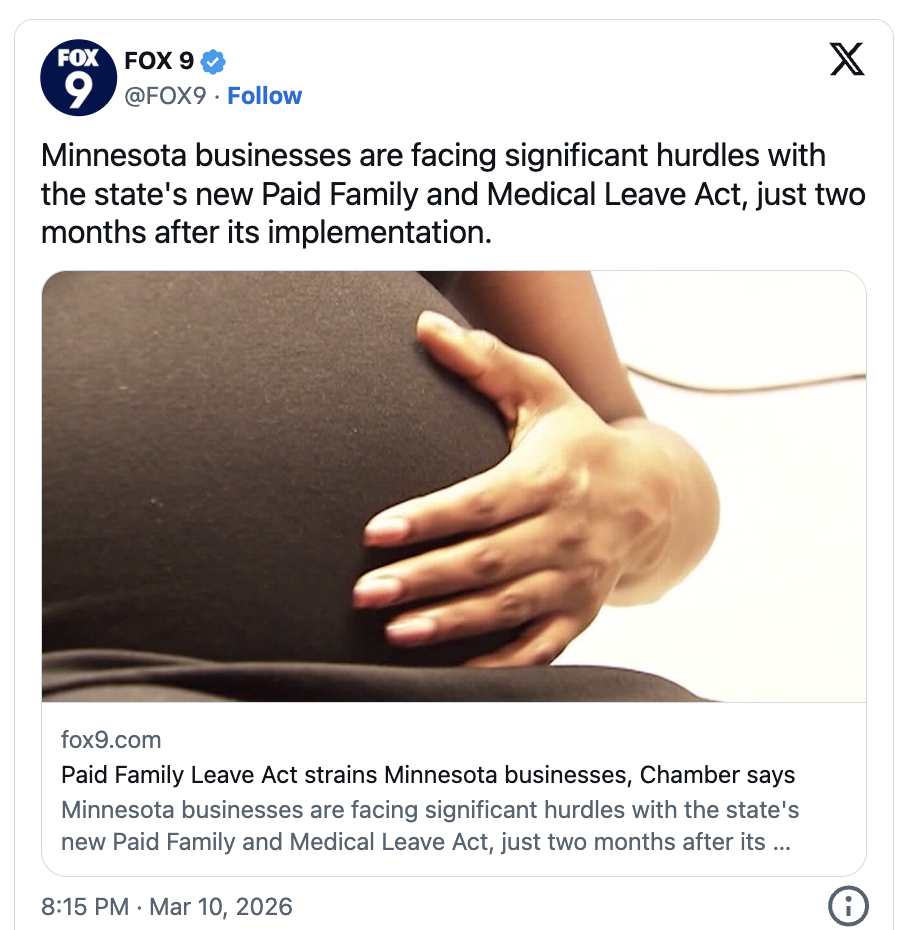The width and height of the screenshot is (900, 930).
Task: Select the tweet's main body text
Action: [x=453, y=194]
